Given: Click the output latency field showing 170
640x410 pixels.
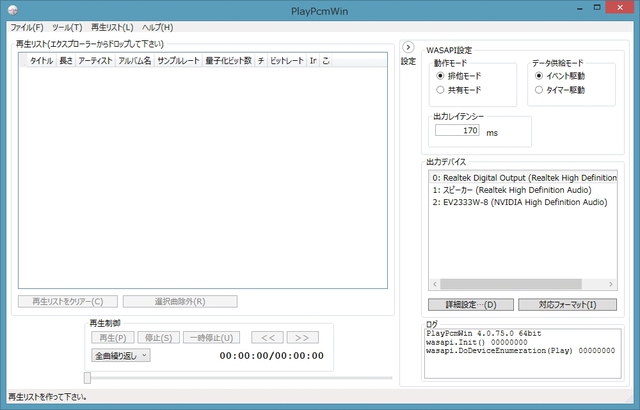Looking at the screenshot, I should [458, 130].
